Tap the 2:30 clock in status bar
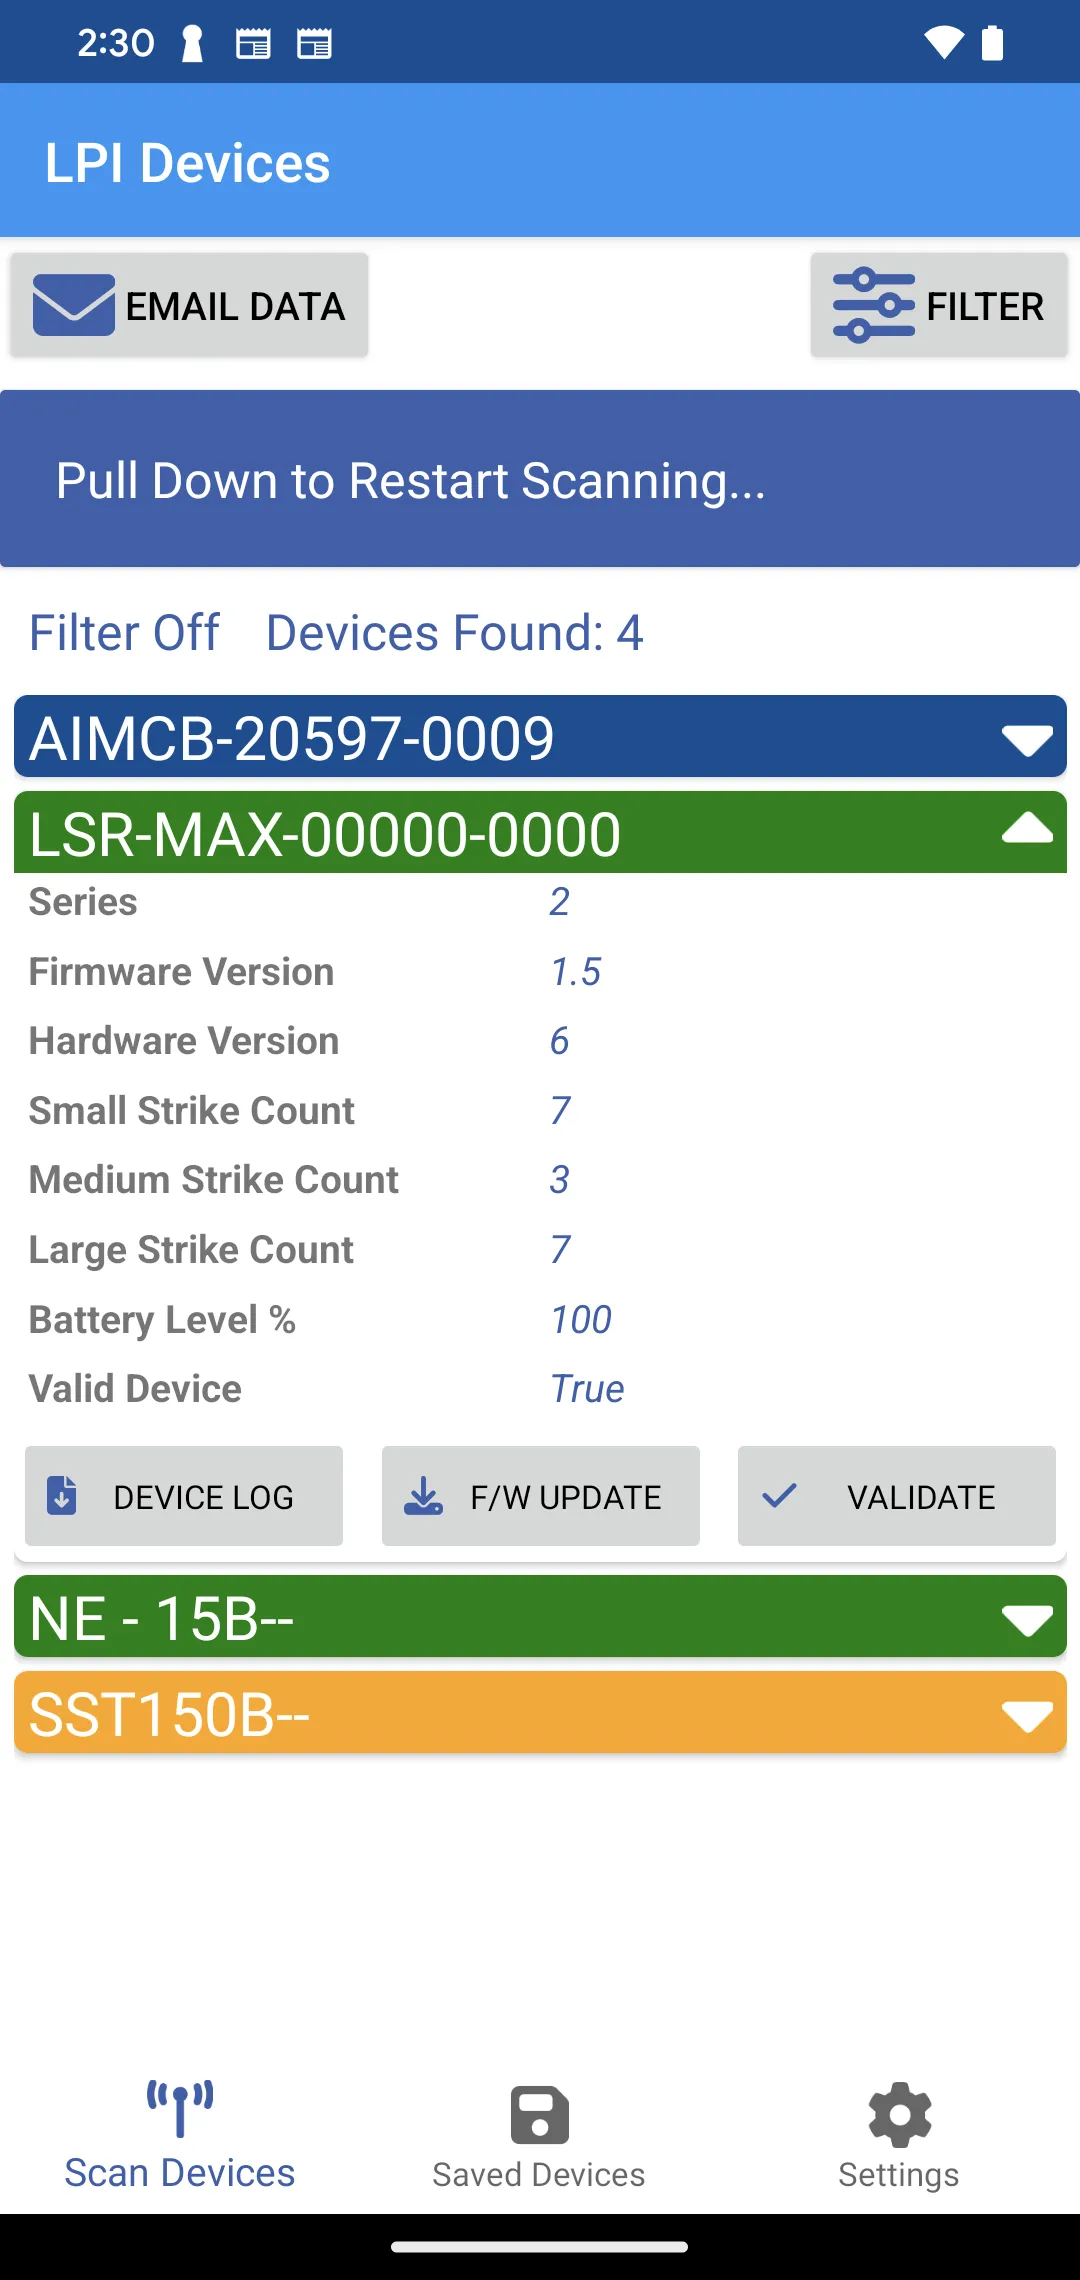The image size is (1080, 2280). point(116,43)
